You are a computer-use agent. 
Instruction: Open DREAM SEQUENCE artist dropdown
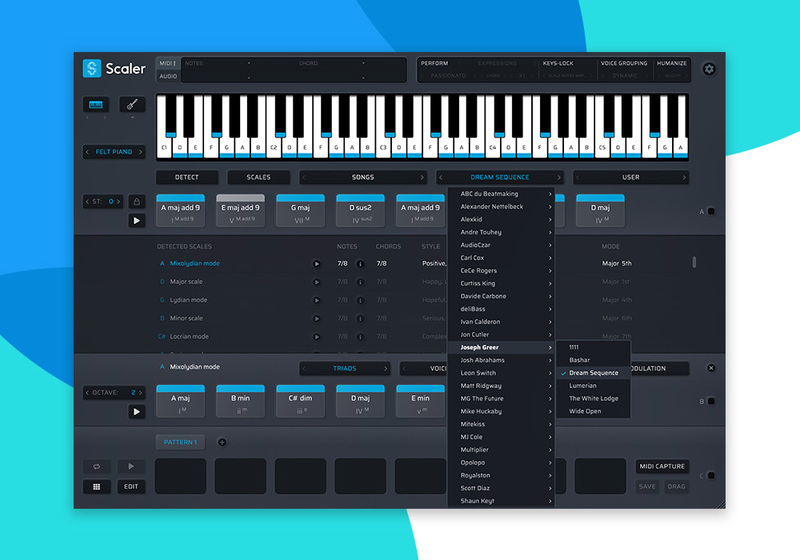click(x=499, y=177)
